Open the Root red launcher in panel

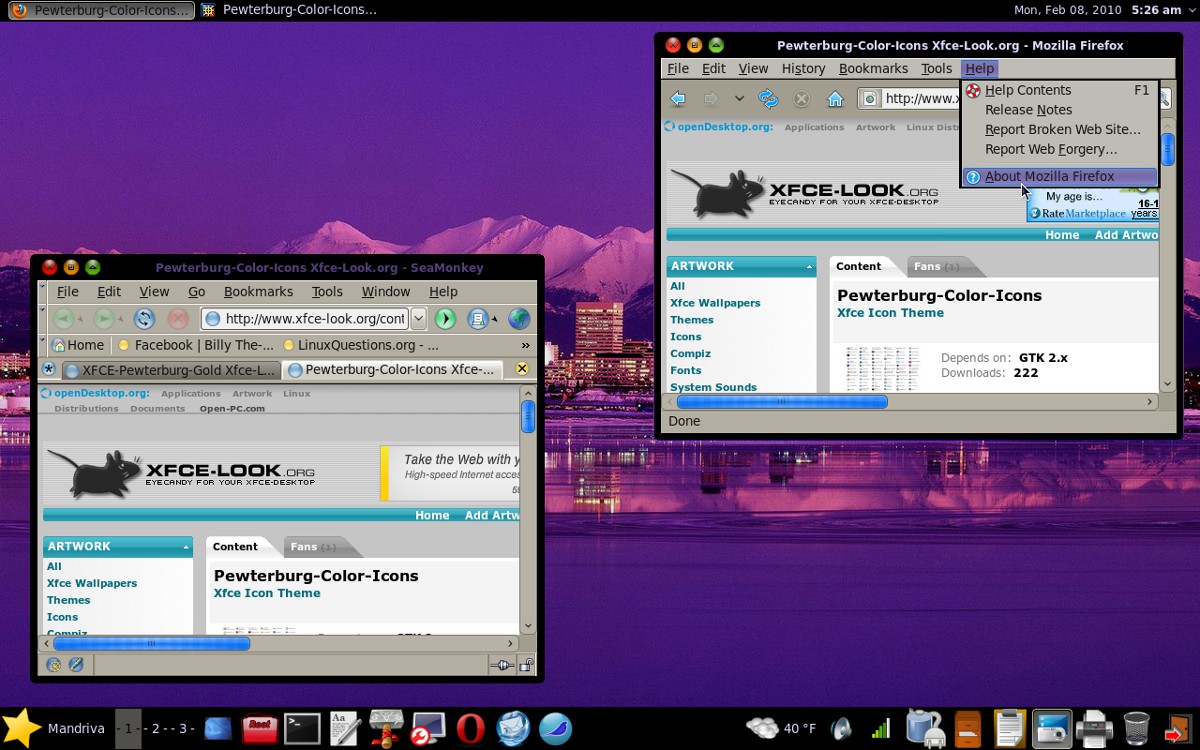(259, 728)
